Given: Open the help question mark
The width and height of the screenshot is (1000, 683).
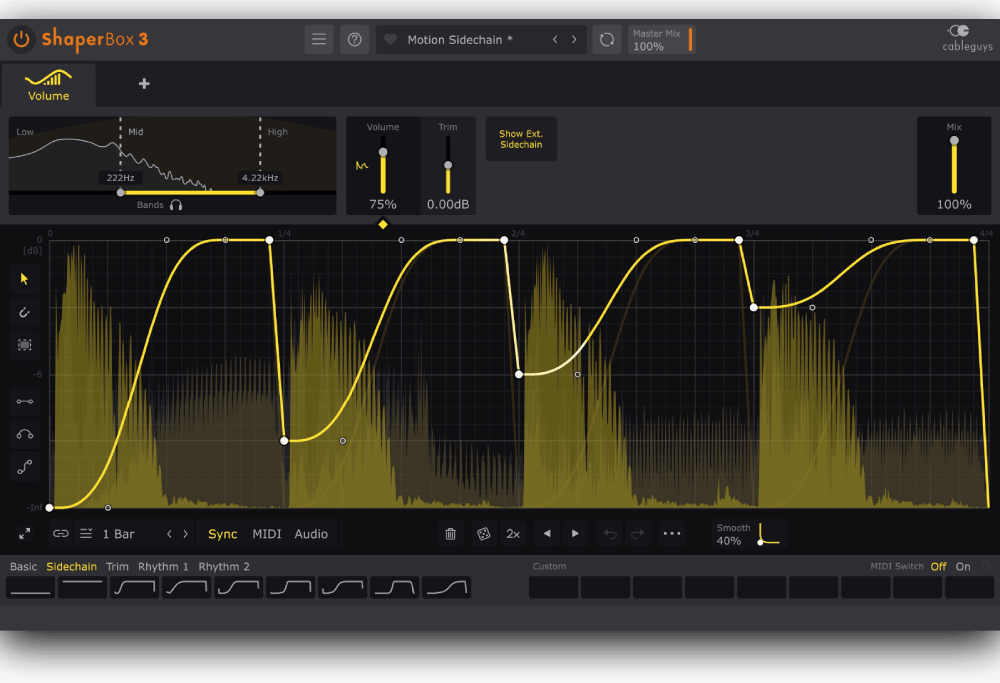Looking at the screenshot, I should tap(355, 40).
